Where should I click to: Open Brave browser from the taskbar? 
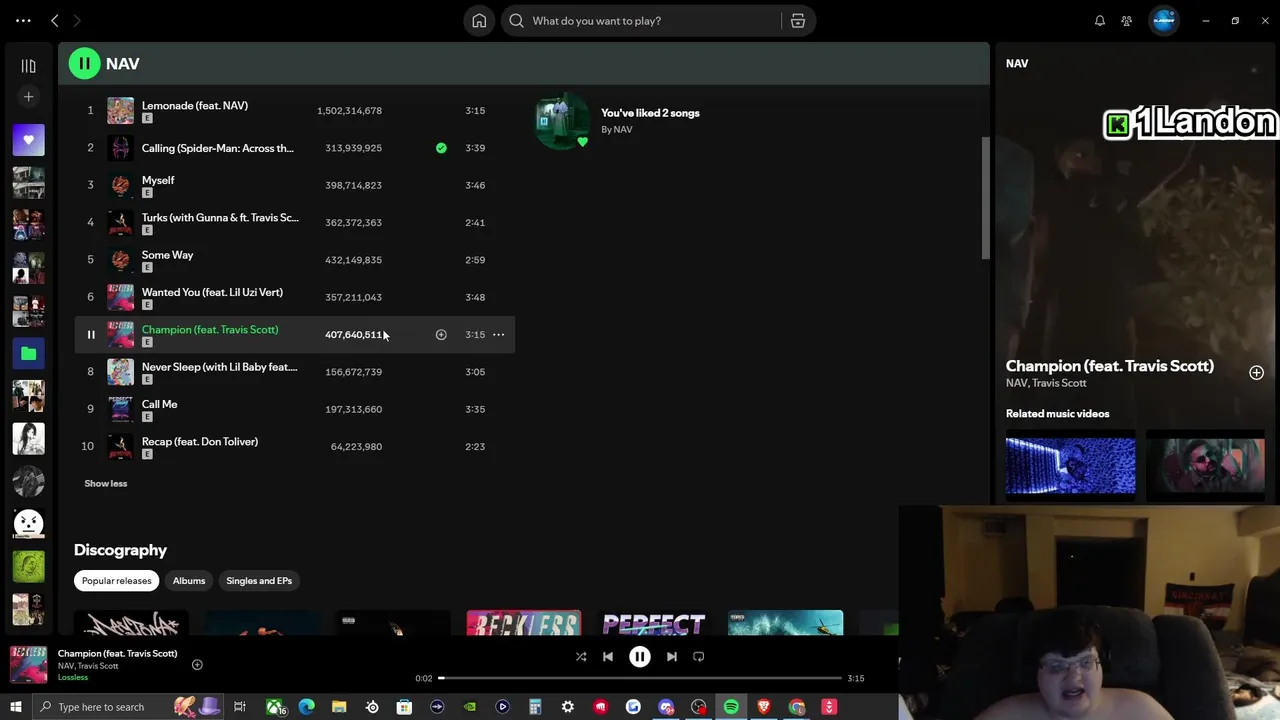[x=764, y=707]
